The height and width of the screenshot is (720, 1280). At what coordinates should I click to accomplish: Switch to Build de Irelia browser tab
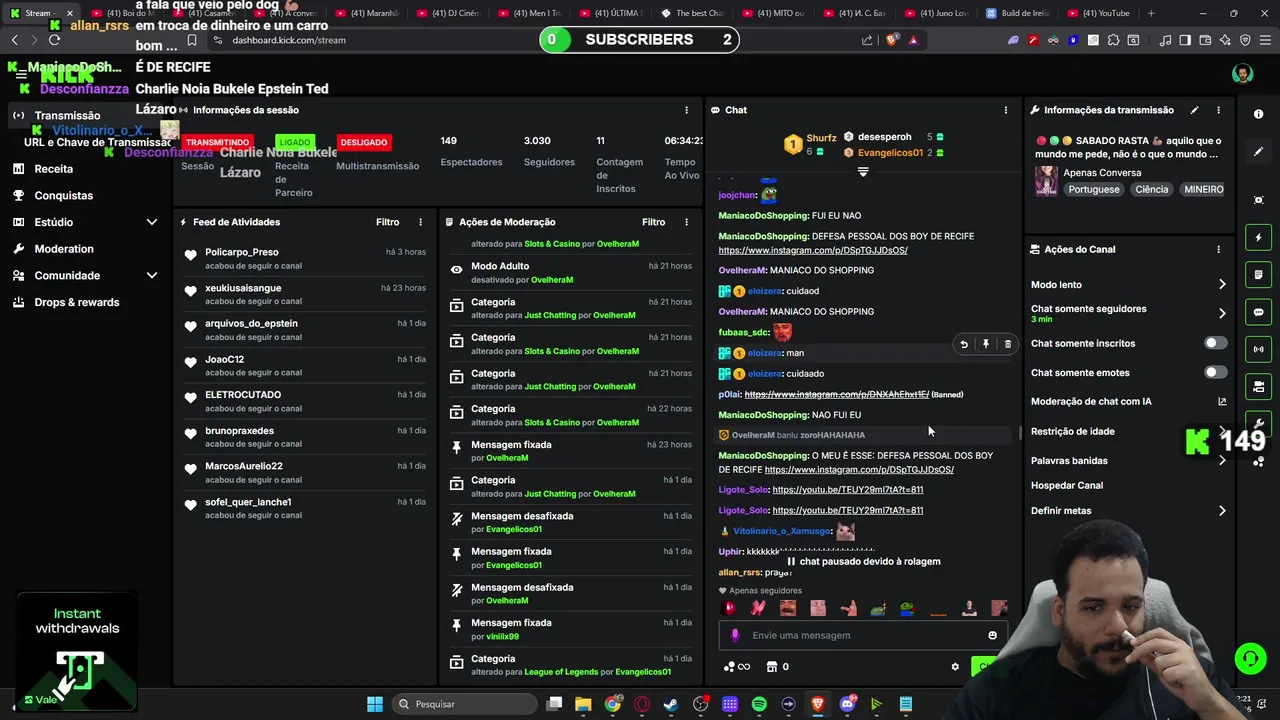coord(1016,13)
